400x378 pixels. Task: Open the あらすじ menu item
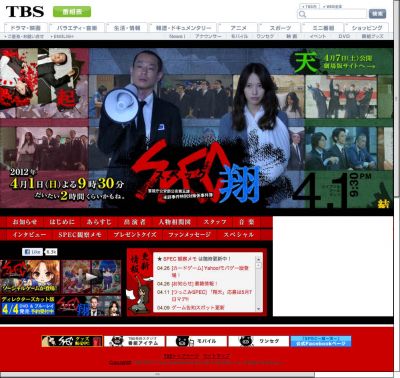[x=99, y=222]
